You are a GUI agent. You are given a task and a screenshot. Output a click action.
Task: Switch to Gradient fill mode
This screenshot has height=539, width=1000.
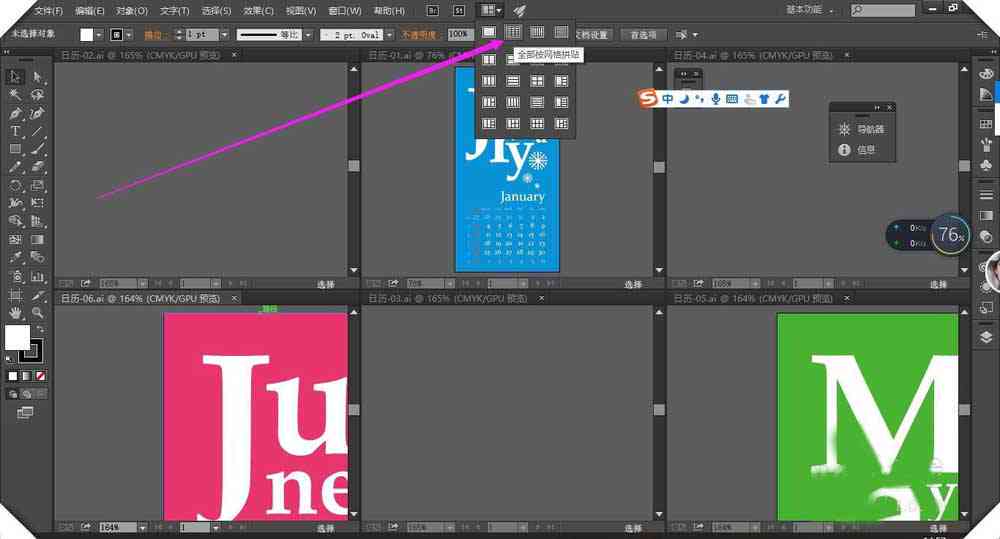pos(26,376)
